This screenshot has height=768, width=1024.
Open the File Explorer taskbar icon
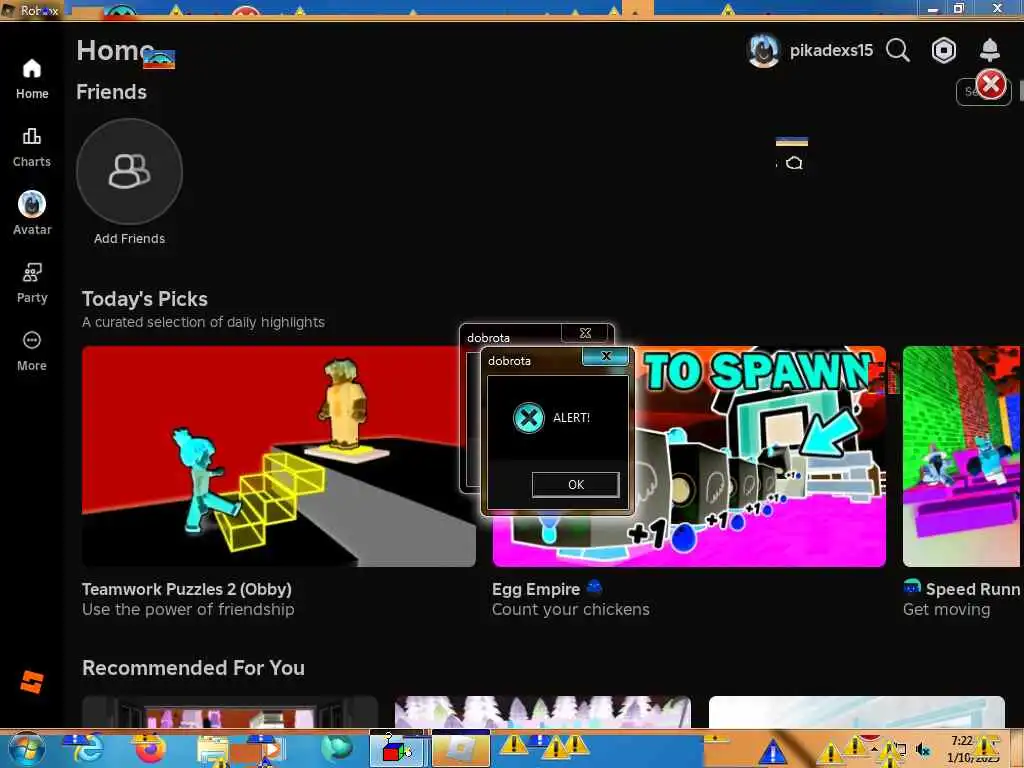212,750
